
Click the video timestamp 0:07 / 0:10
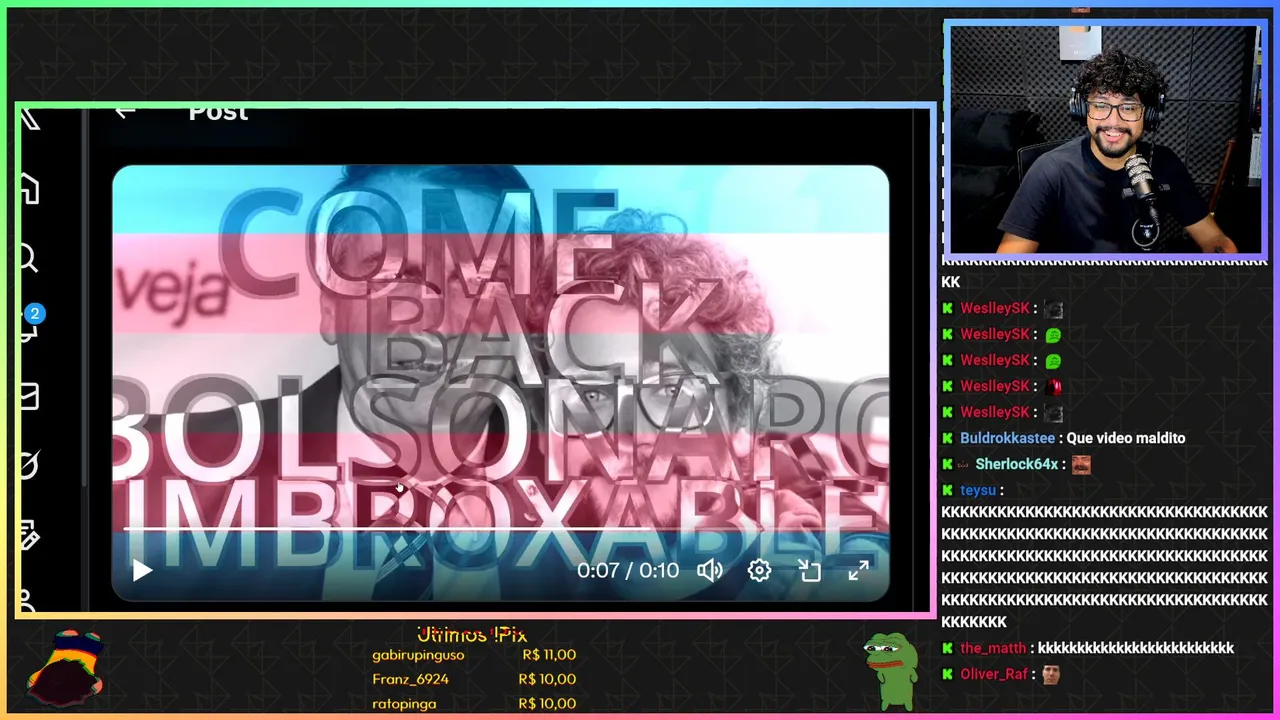point(628,571)
